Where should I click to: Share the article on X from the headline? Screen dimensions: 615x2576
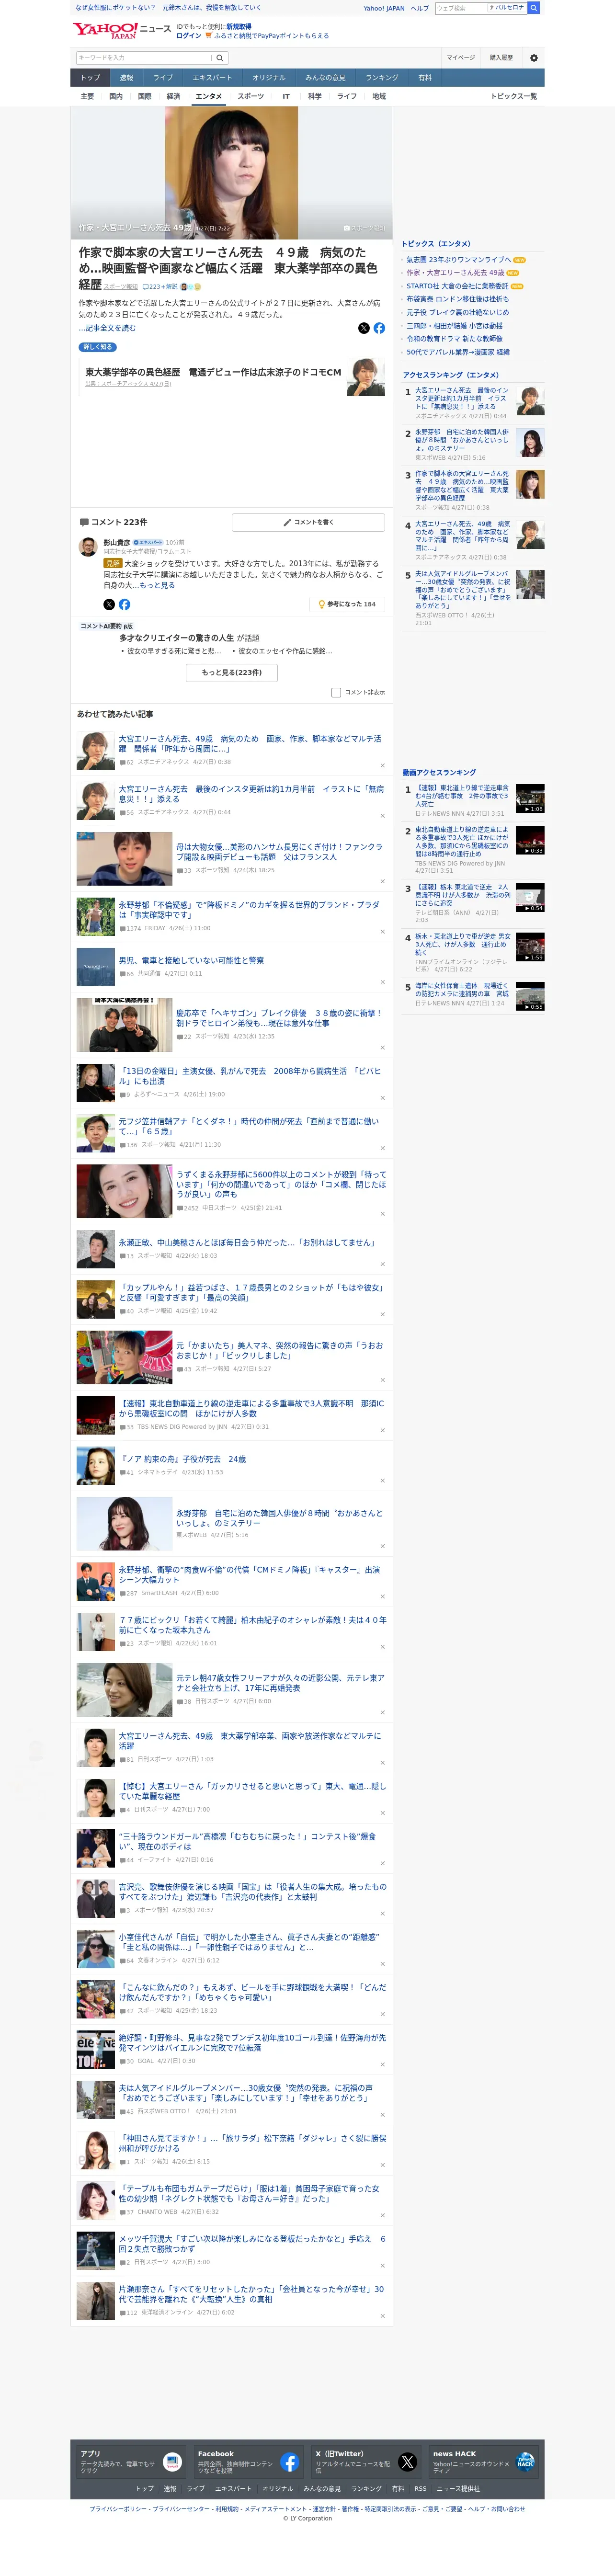tap(364, 328)
